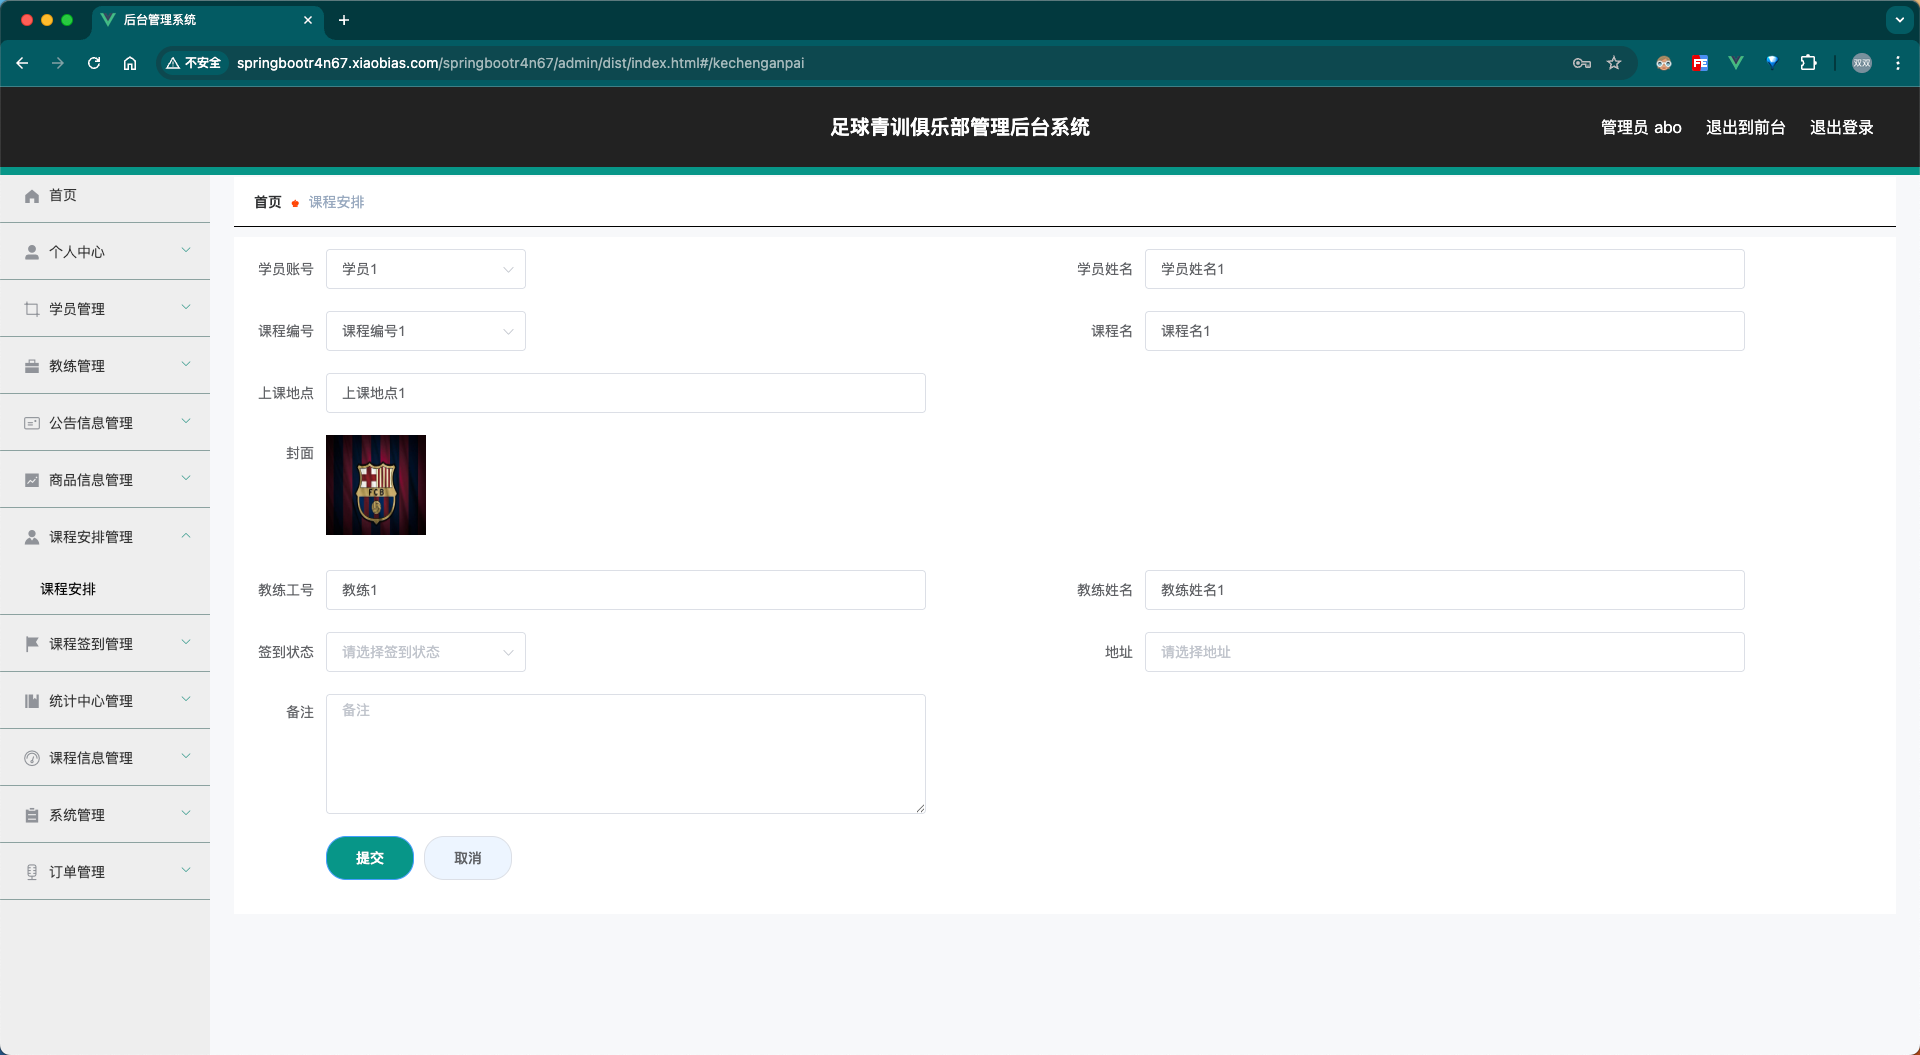The width and height of the screenshot is (1920, 1055).
Task: Select the 课程安排 submenu item
Action: (x=105, y=589)
